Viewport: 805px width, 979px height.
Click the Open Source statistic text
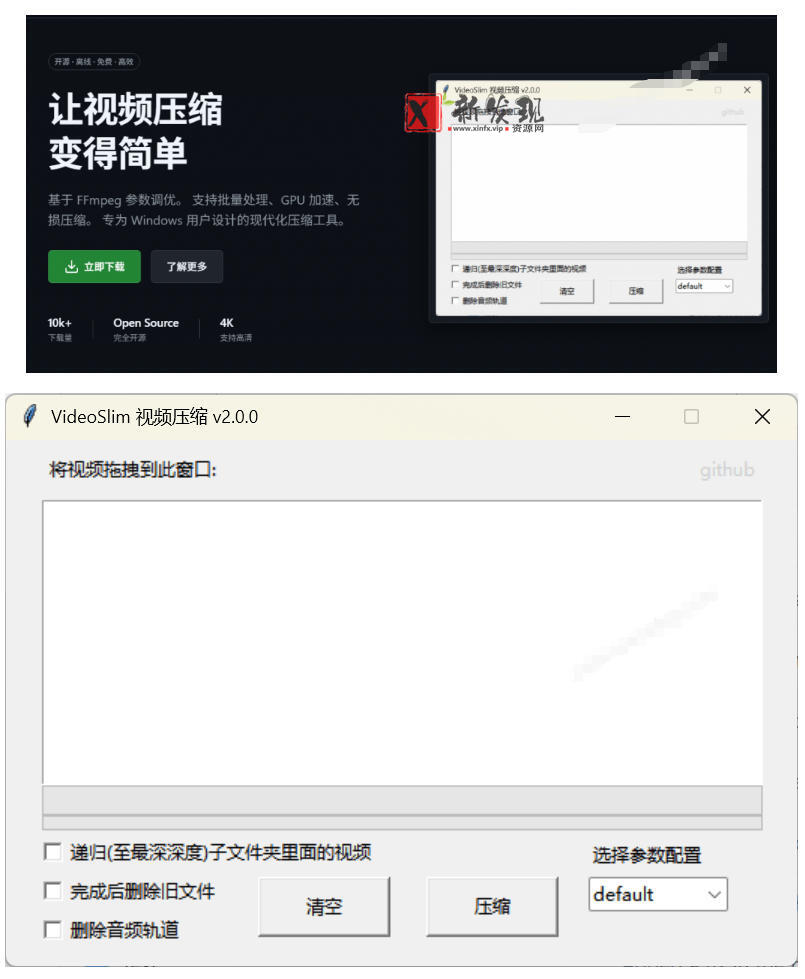(146, 323)
